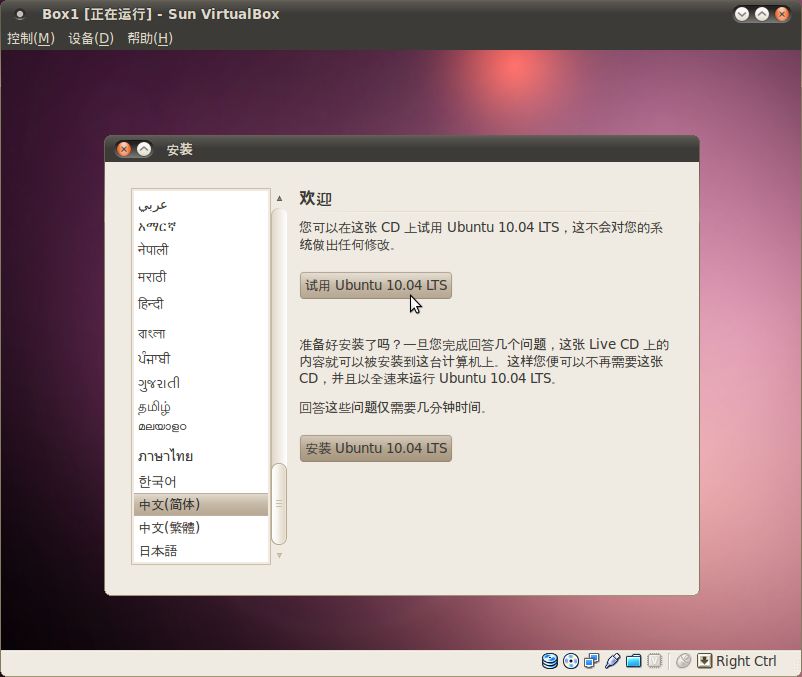Click the network adapters status icon
The width and height of the screenshot is (802, 677).
(x=591, y=661)
